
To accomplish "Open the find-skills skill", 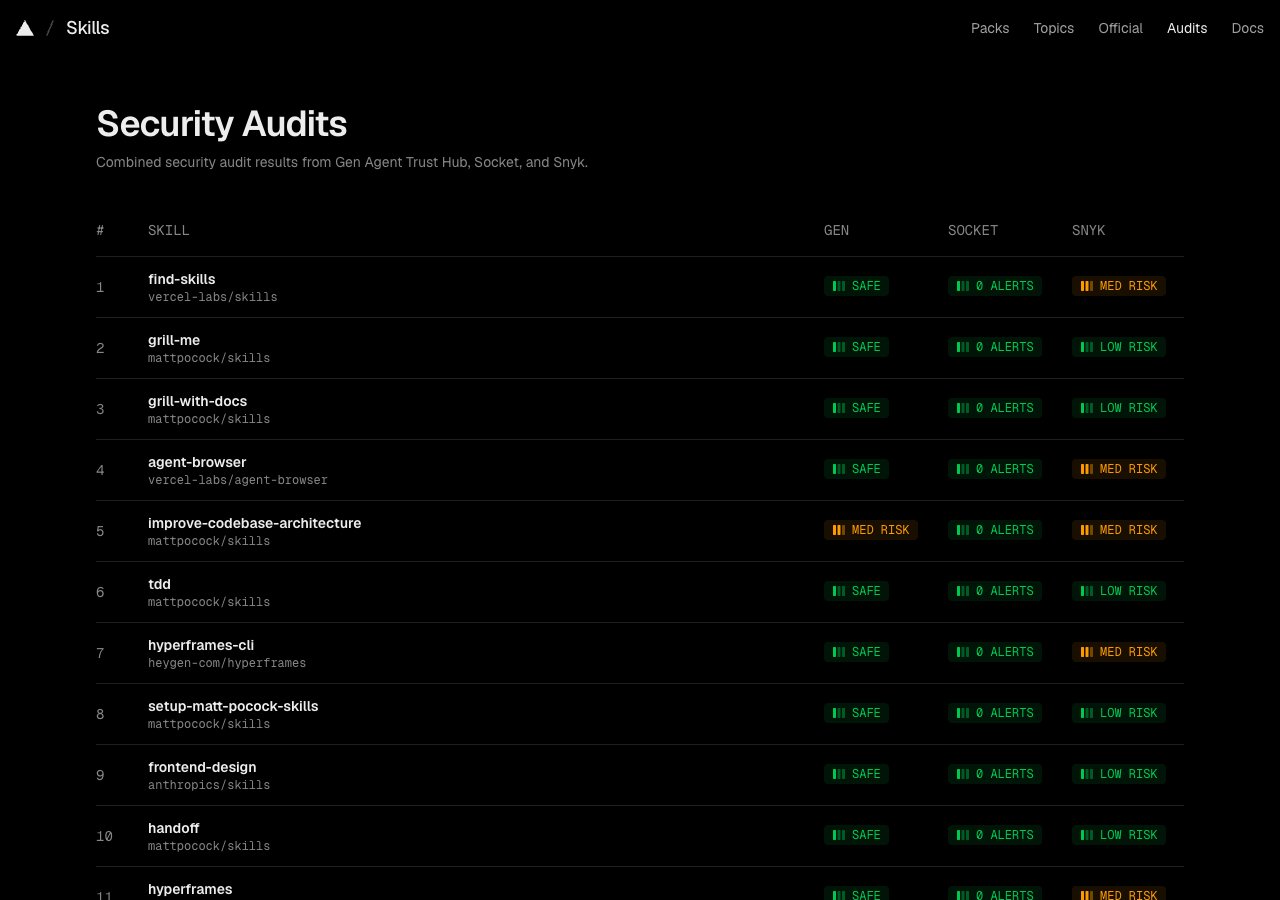I will click(640, 287).
